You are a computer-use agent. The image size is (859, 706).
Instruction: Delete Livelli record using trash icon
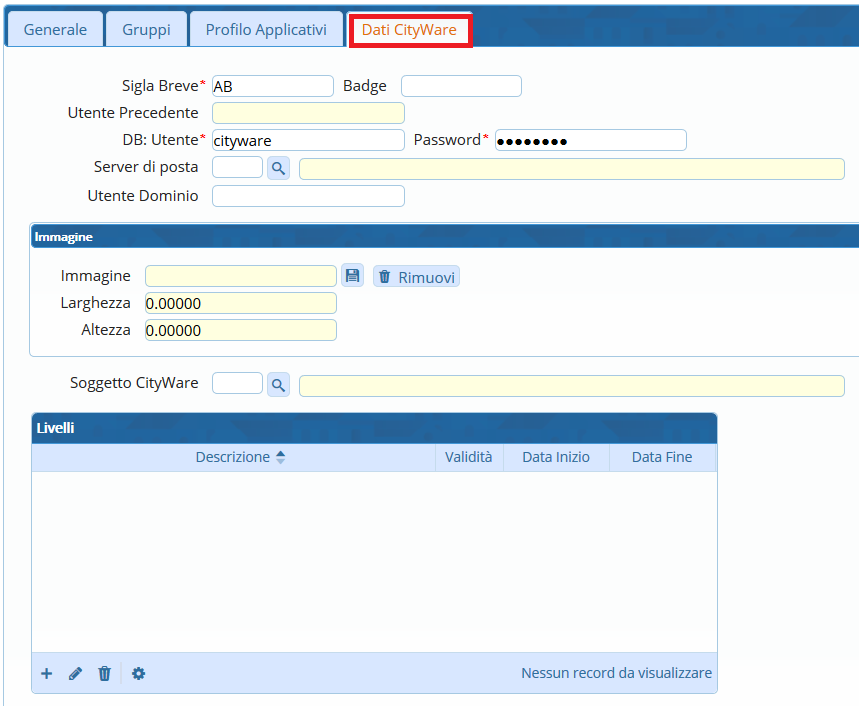tap(104, 674)
